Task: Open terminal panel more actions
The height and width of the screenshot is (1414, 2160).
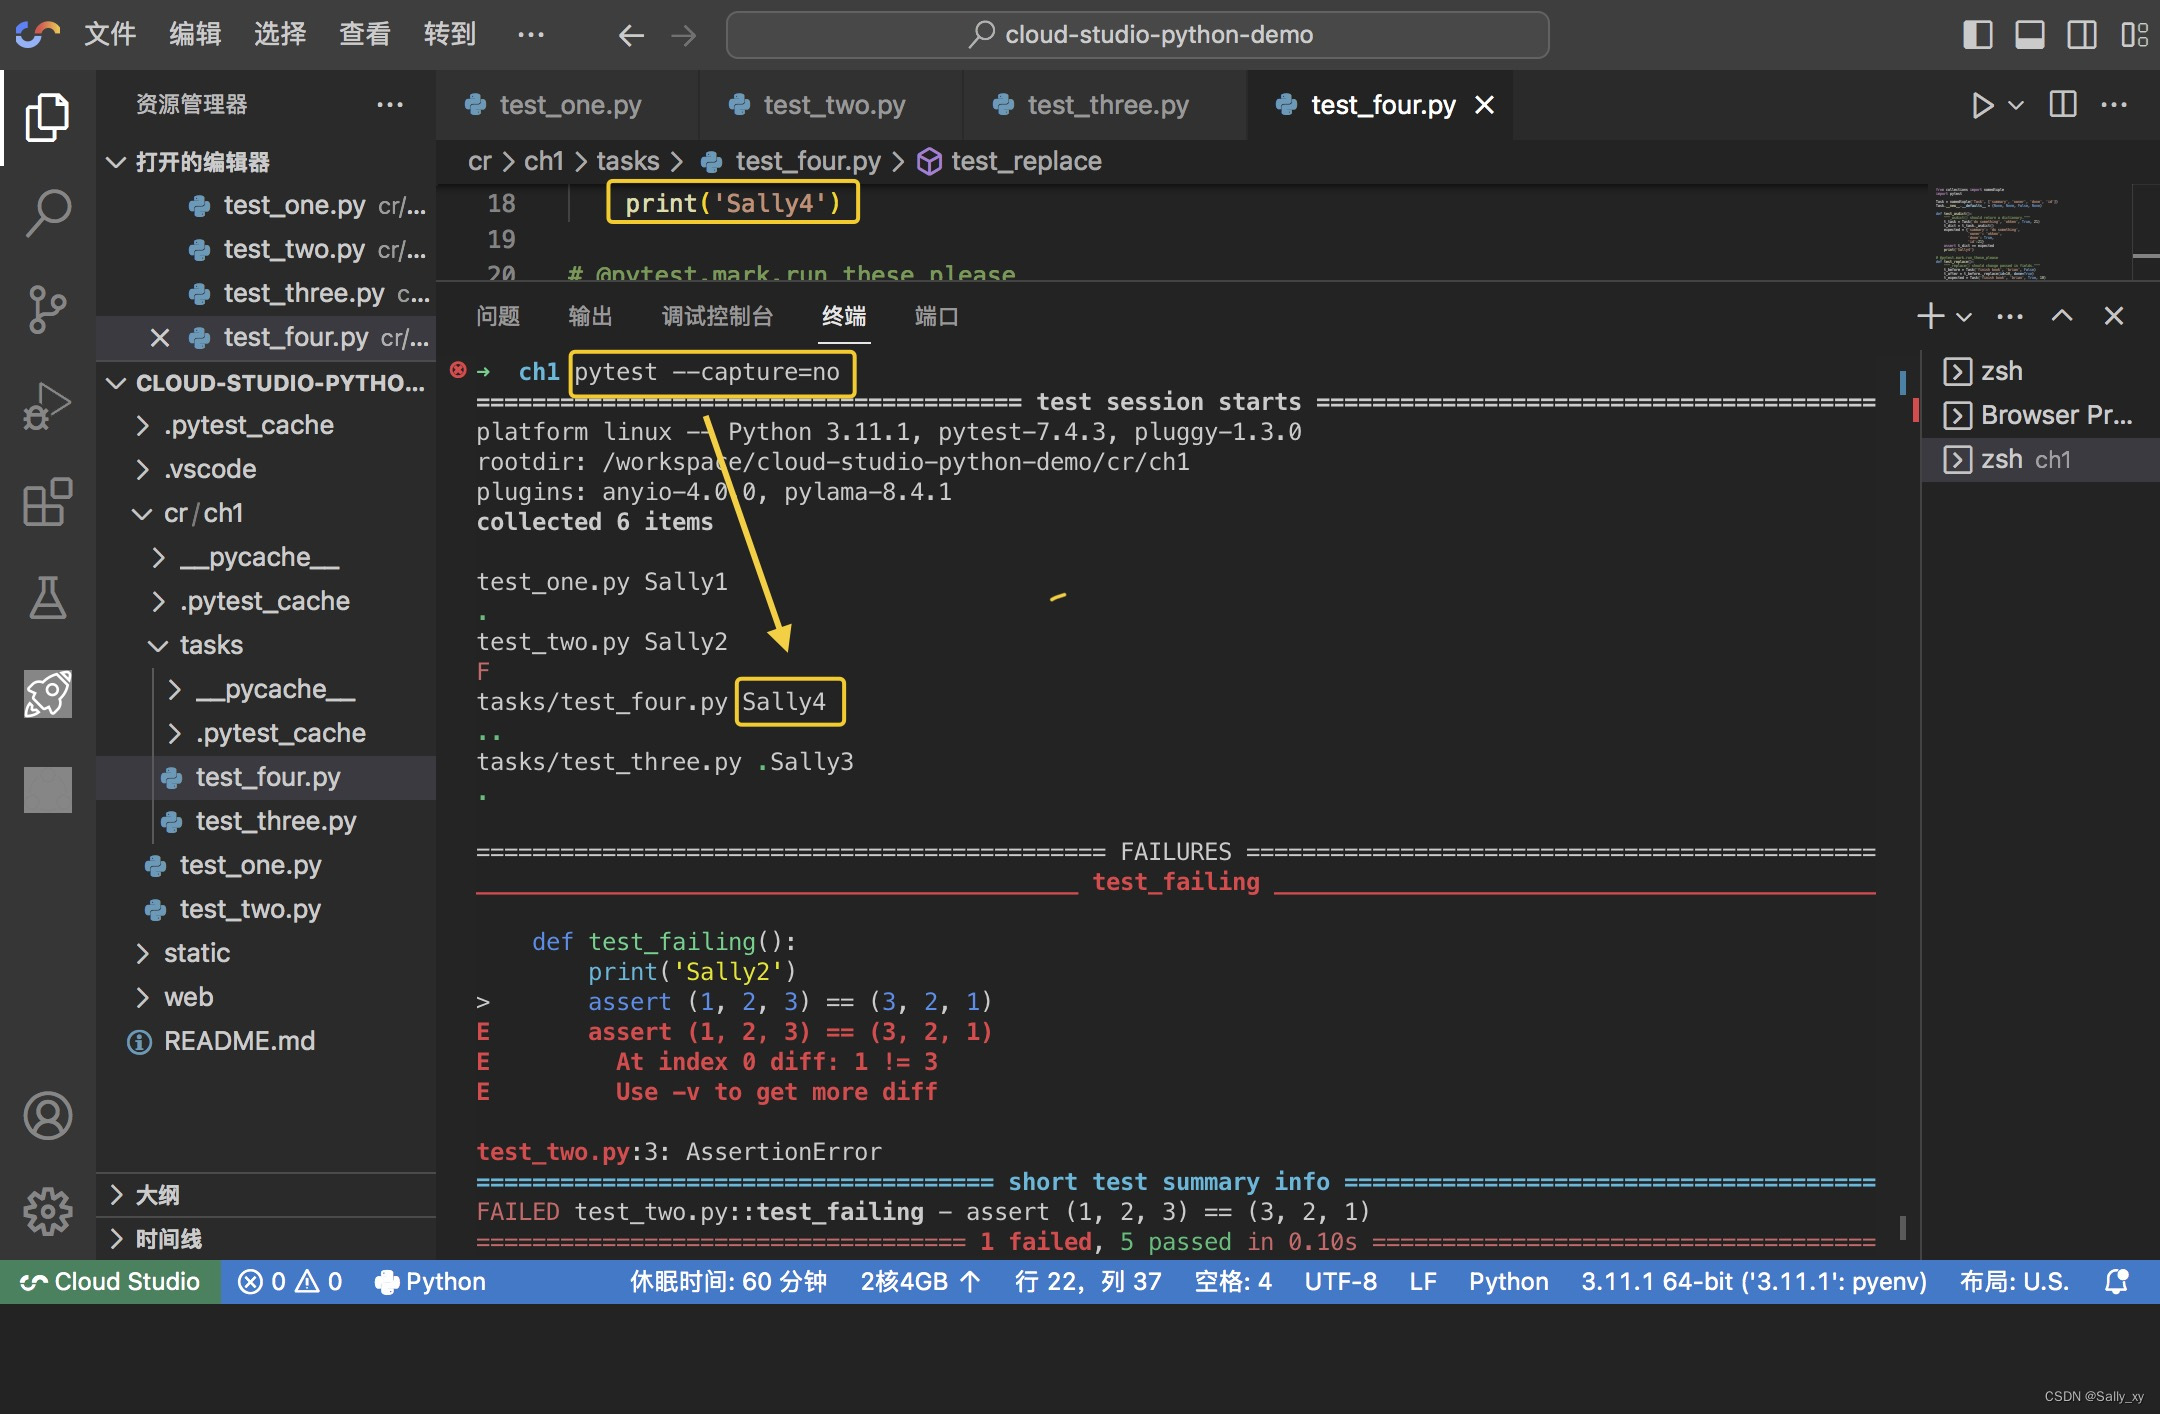Action: [2010, 316]
